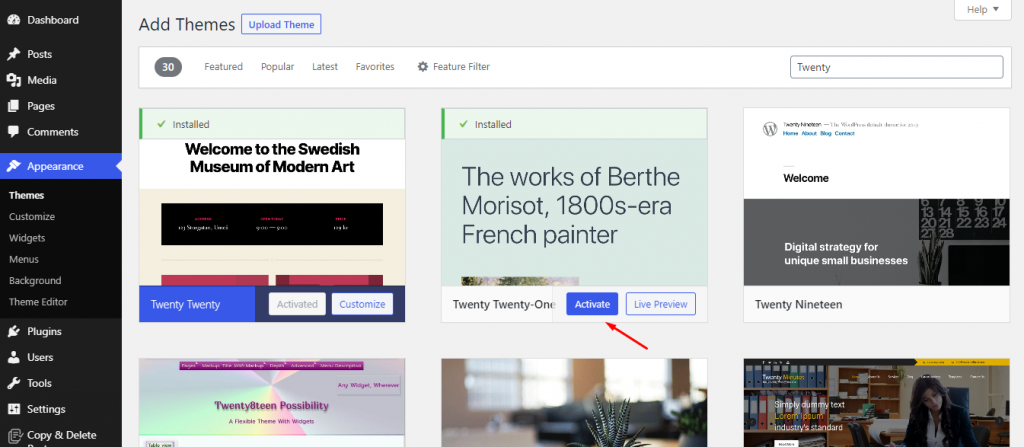This screenshot has height=447, width=1024.
Task: Open Background submenu link
Action: [35, 280]
